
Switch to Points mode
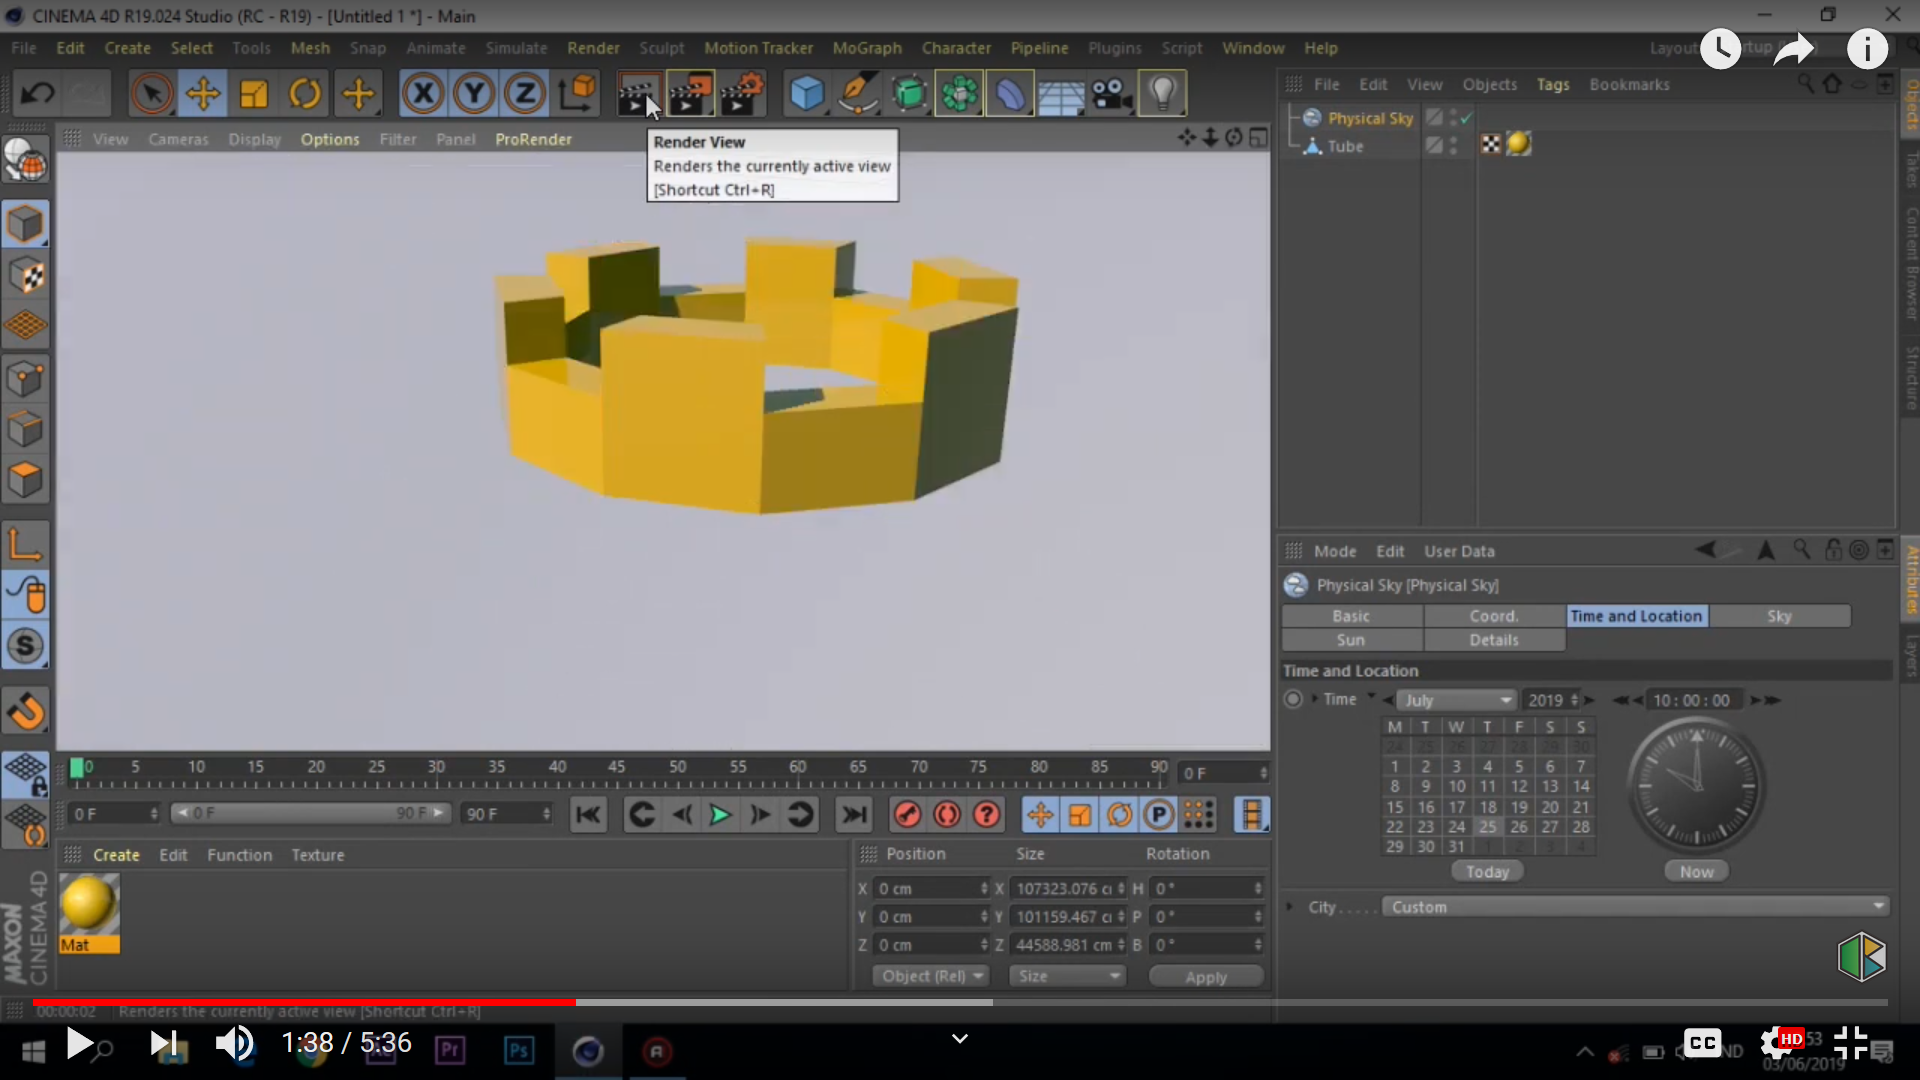(x=25, y=378)
